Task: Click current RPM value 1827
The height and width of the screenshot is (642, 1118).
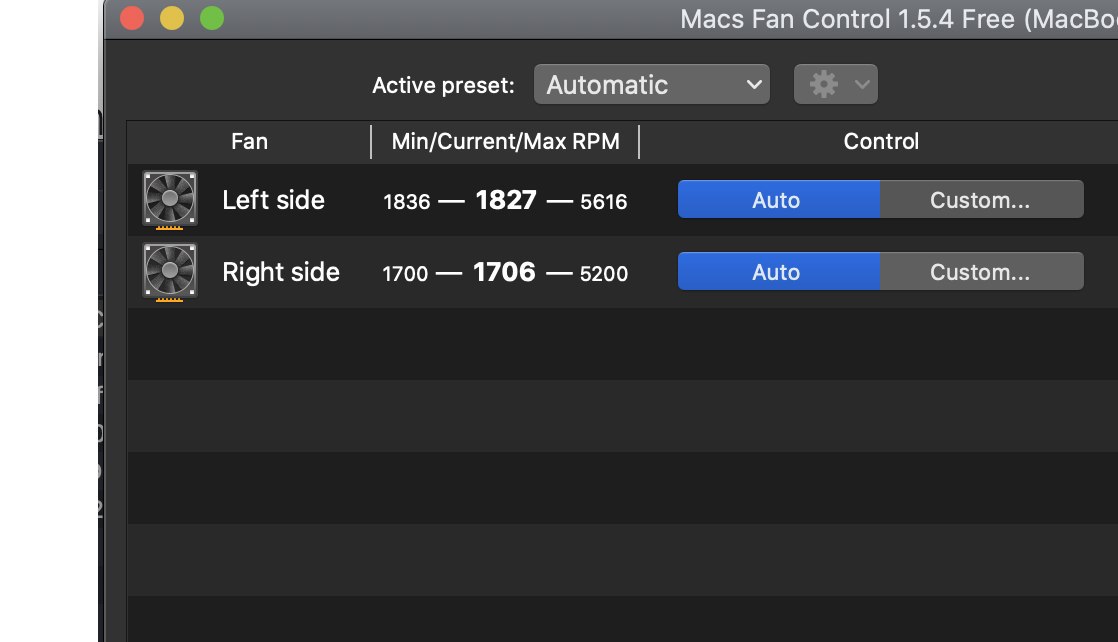Action: 506,200
